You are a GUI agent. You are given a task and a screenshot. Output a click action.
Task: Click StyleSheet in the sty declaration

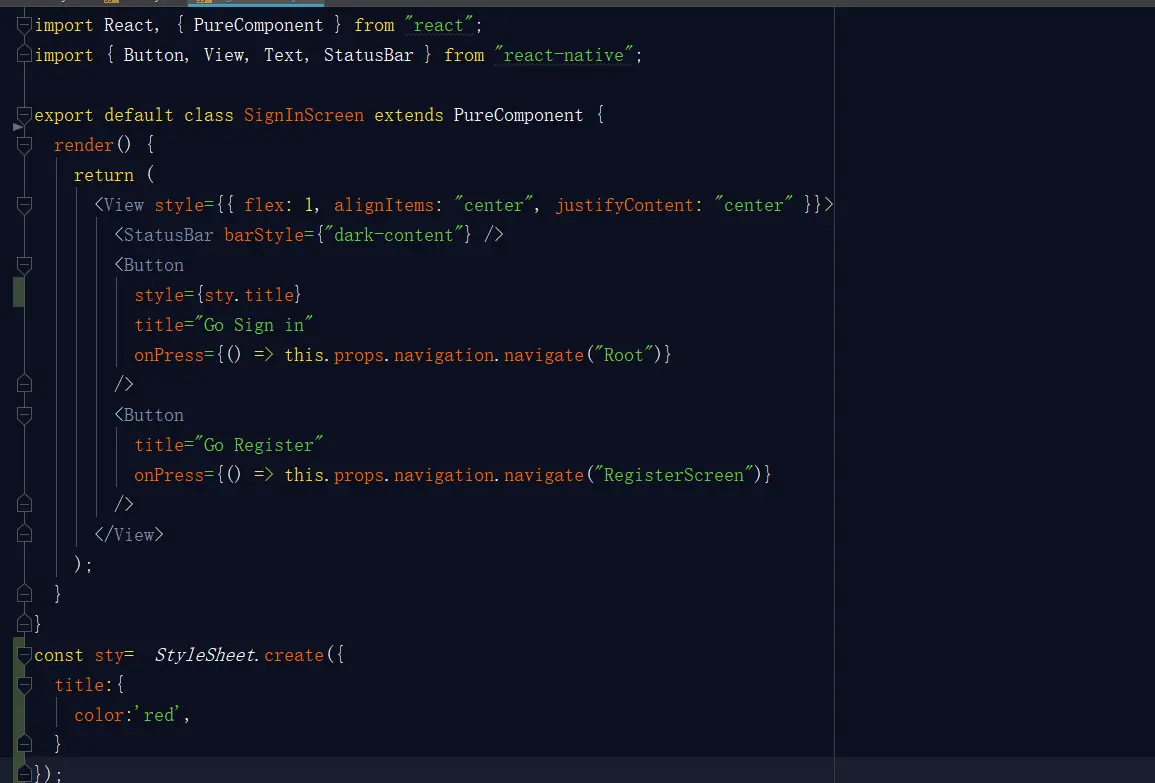(x=205, y=655)
